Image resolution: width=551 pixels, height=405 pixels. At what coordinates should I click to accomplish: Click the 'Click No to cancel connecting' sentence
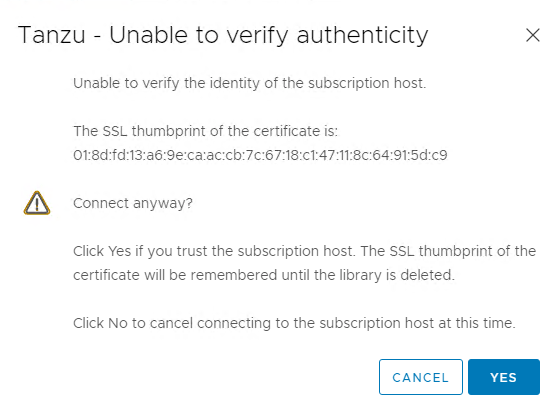[294, 323]
